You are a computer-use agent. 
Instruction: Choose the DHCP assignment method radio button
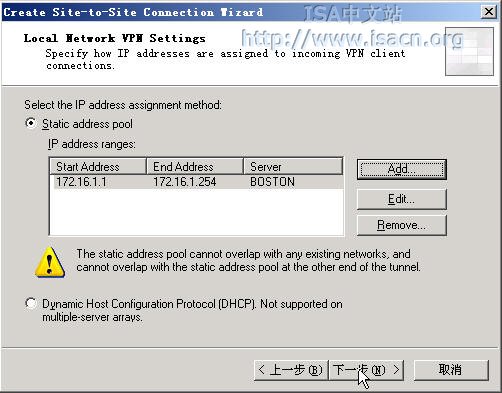tap(31, 303)
